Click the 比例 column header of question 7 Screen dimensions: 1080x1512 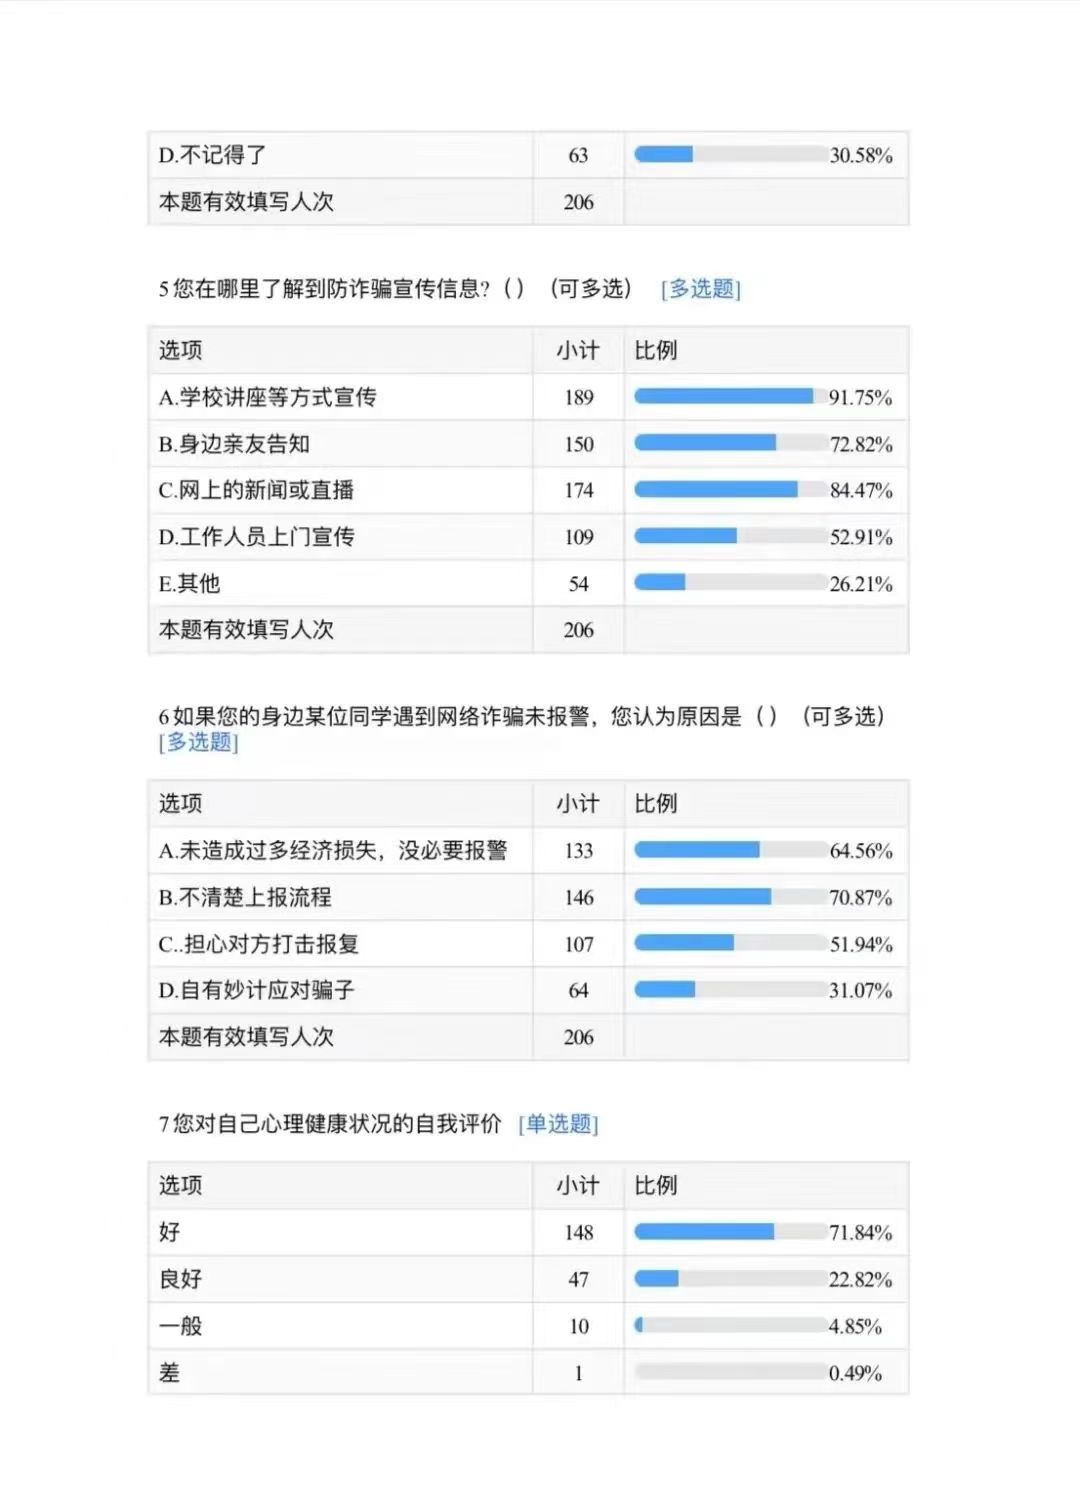tap(656, 1185)
